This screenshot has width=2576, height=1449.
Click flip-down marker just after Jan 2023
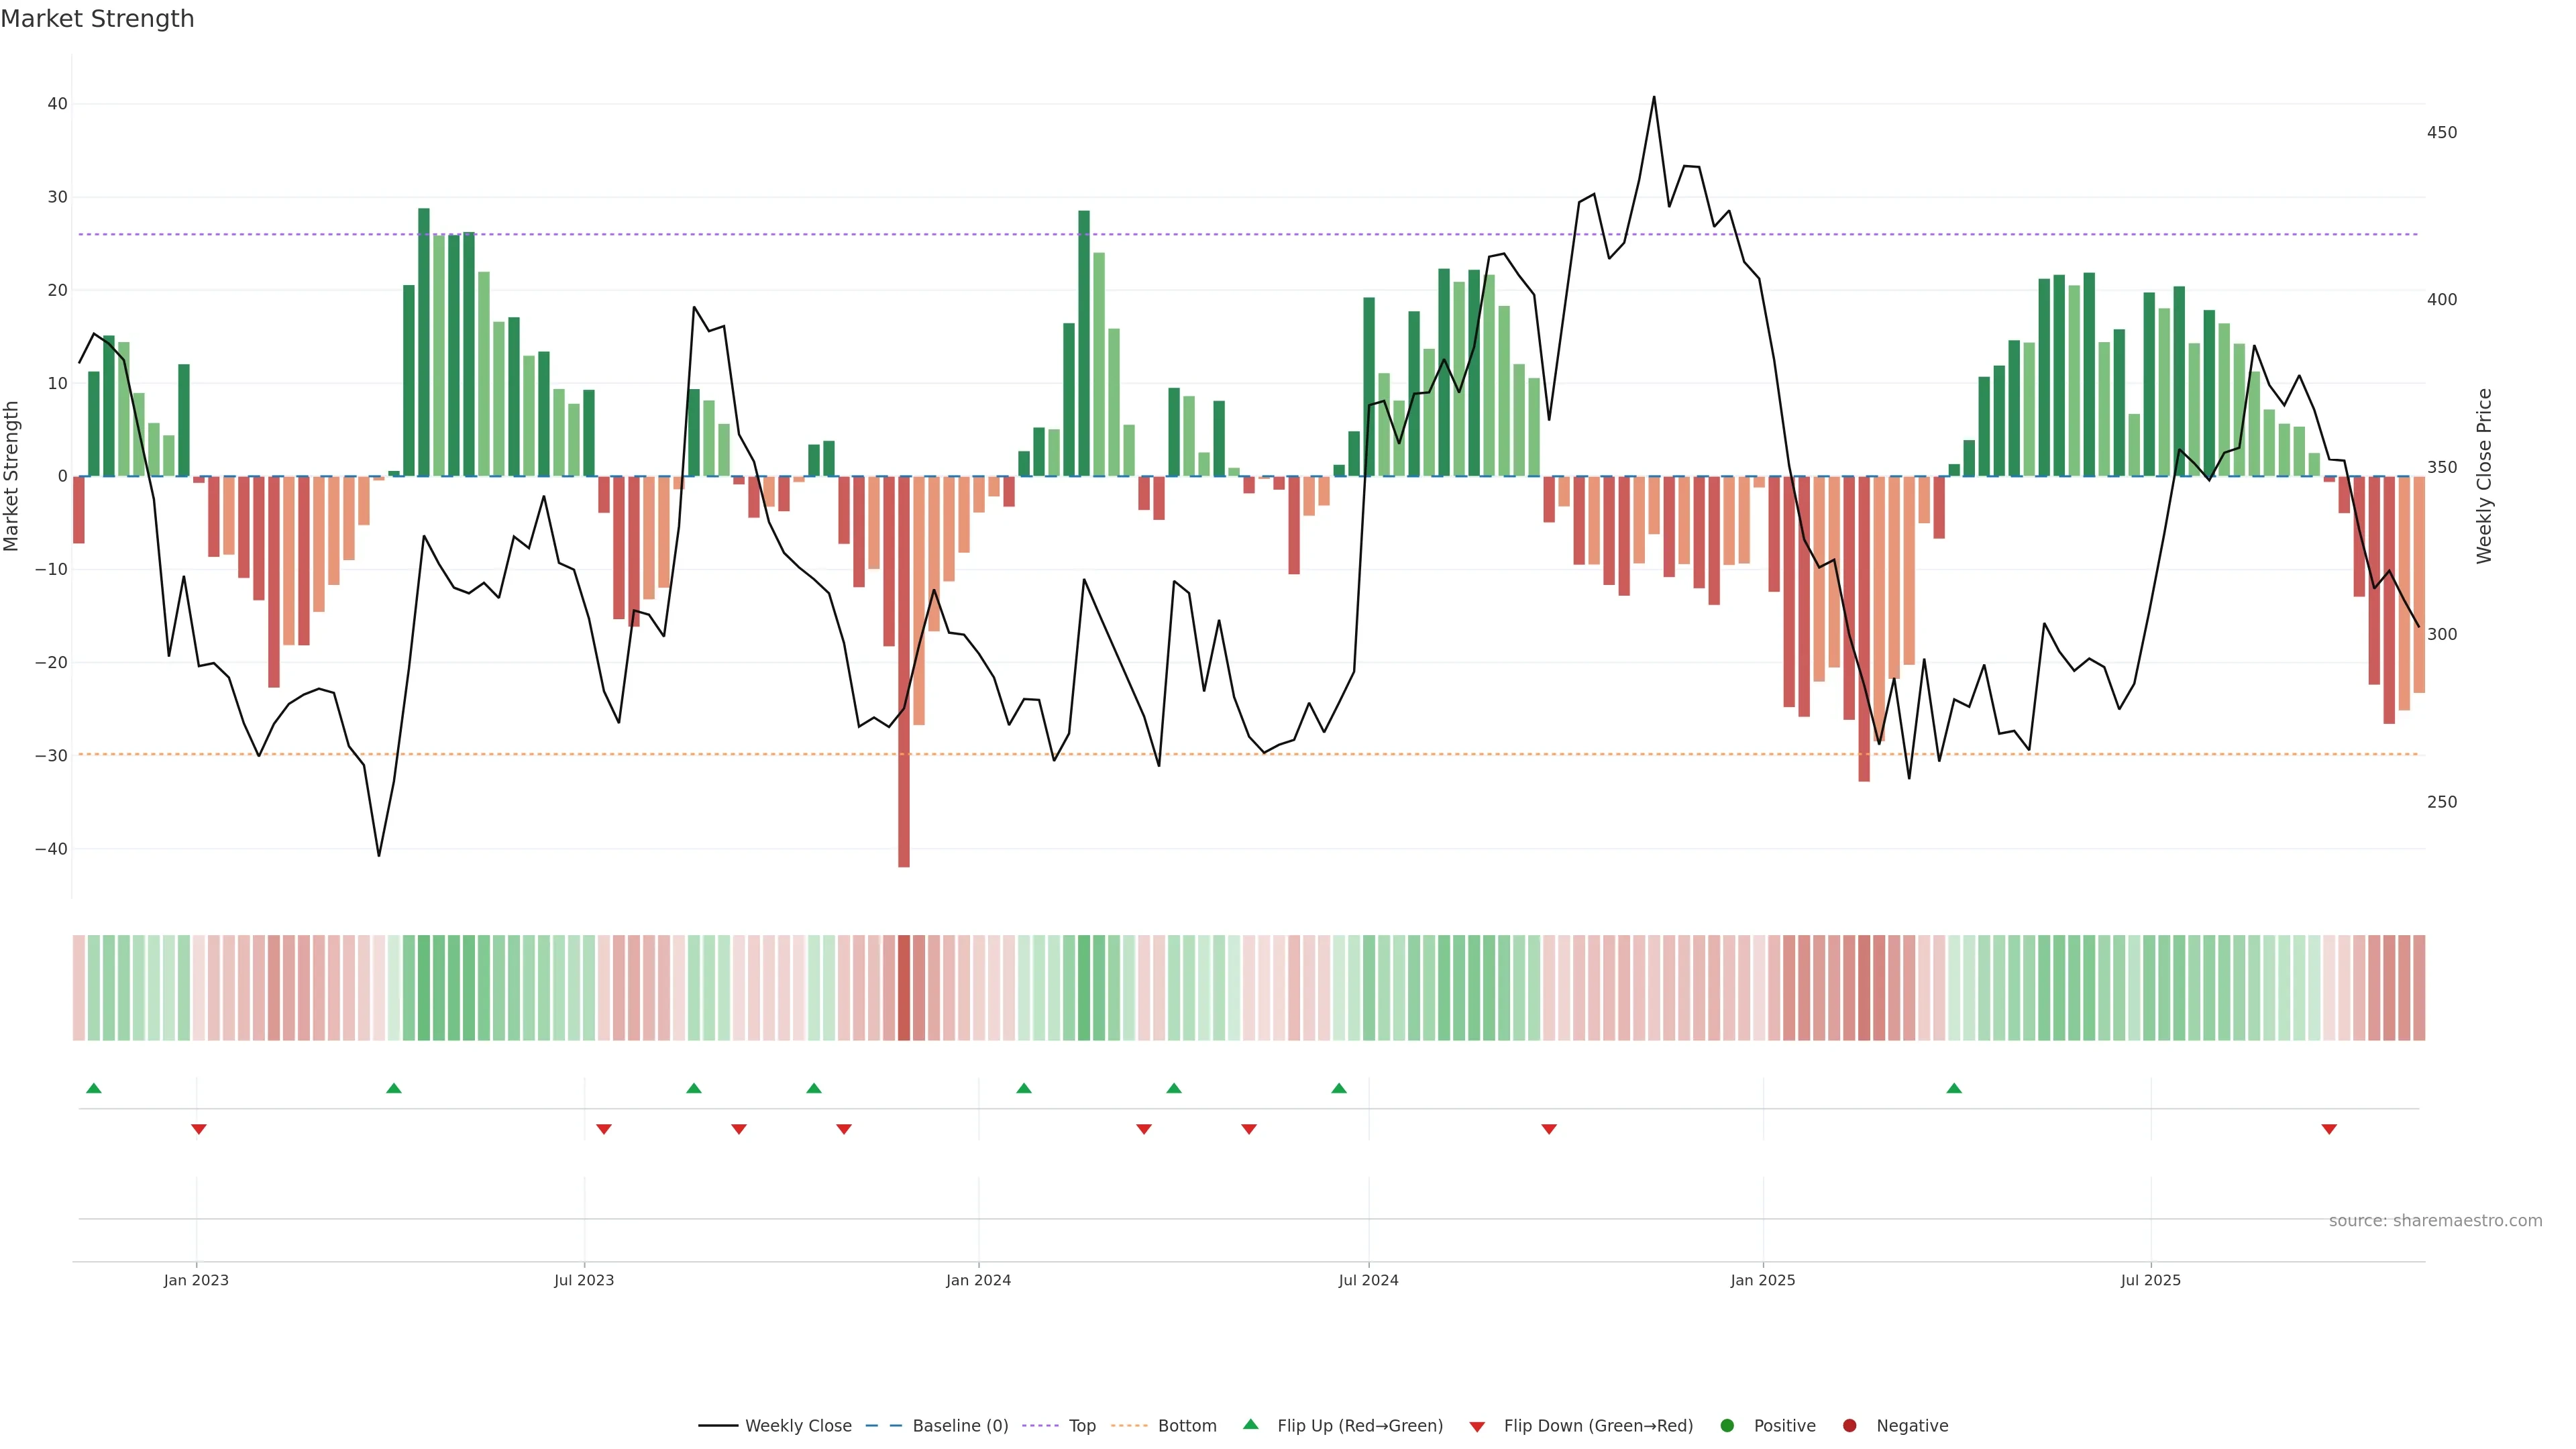199,1129
